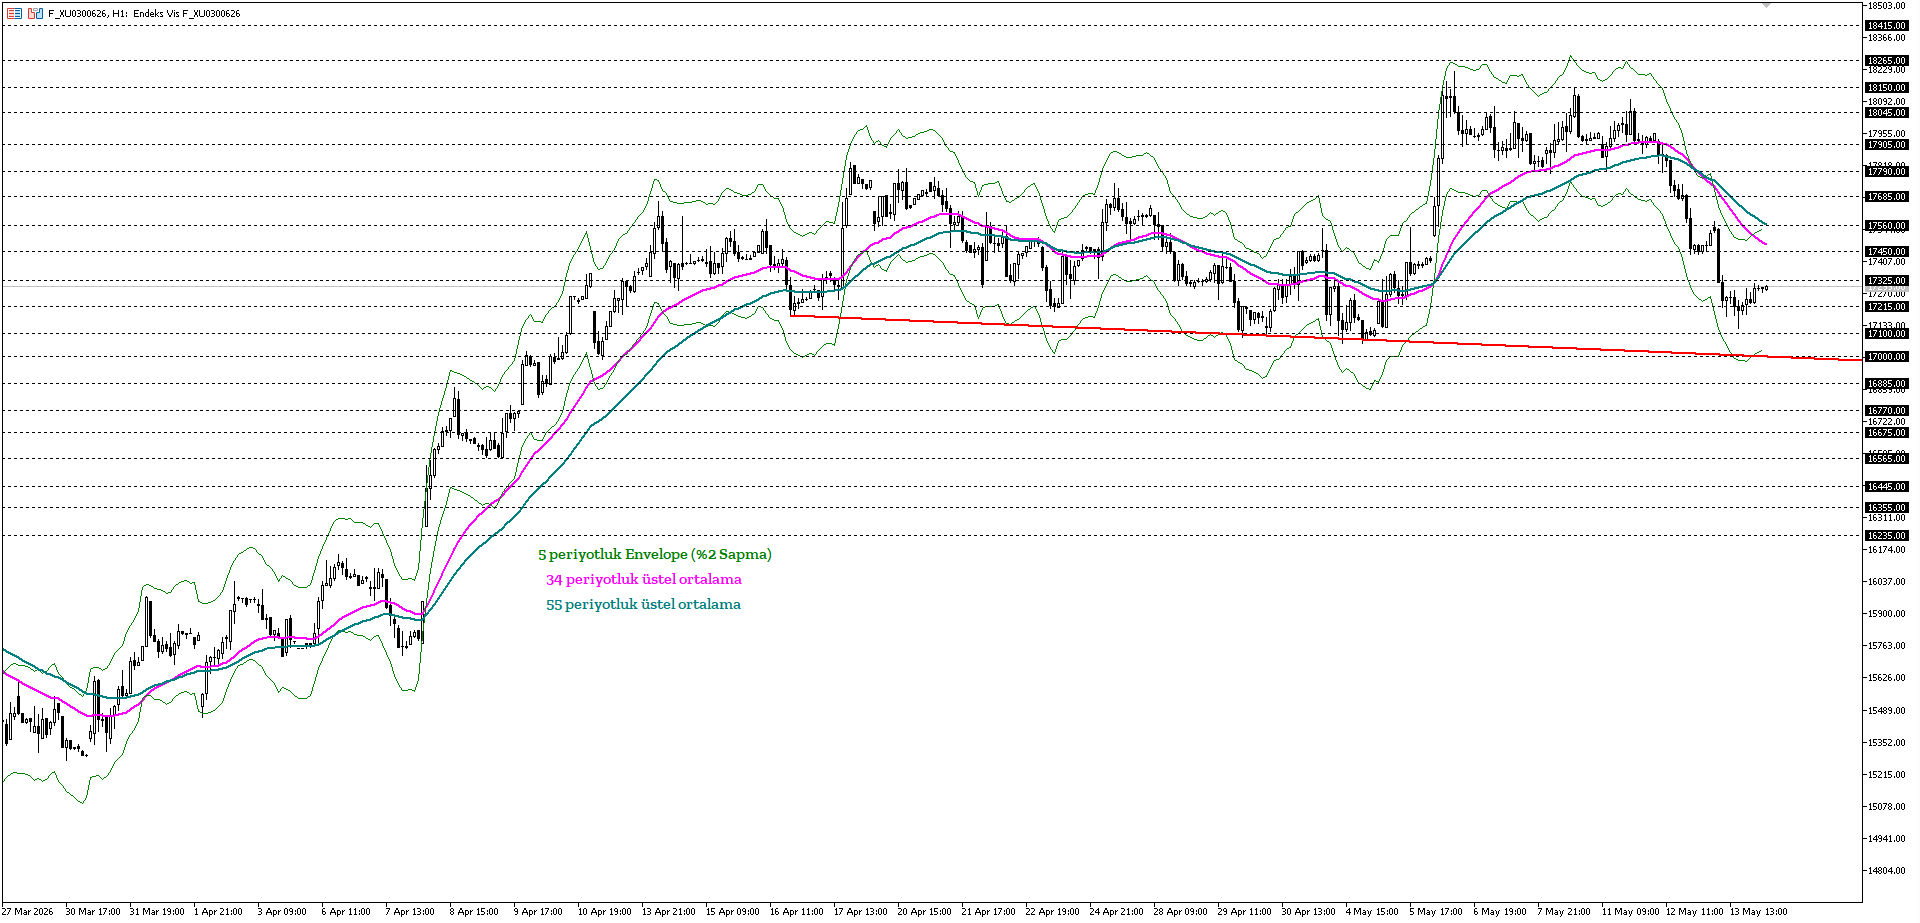This screenshot has height=923, width=1920.
Task: Click the '27 Mar 2026' date on time axis
Action: click(x=27, y=912)
